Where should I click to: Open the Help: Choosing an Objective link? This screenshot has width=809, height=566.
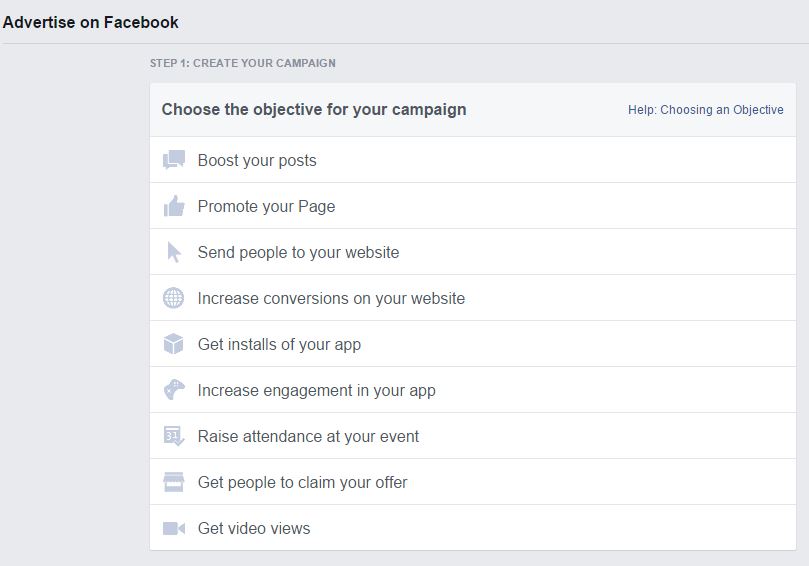(x=705, y=110)
